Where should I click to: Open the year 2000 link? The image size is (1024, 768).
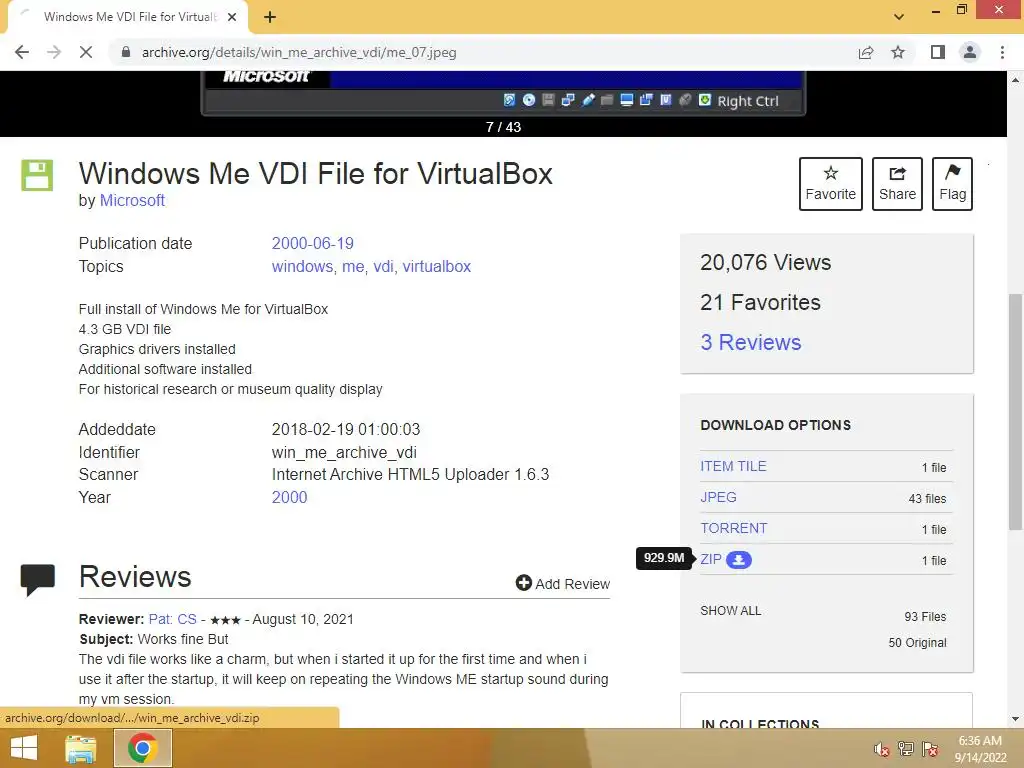coord(289,498)
